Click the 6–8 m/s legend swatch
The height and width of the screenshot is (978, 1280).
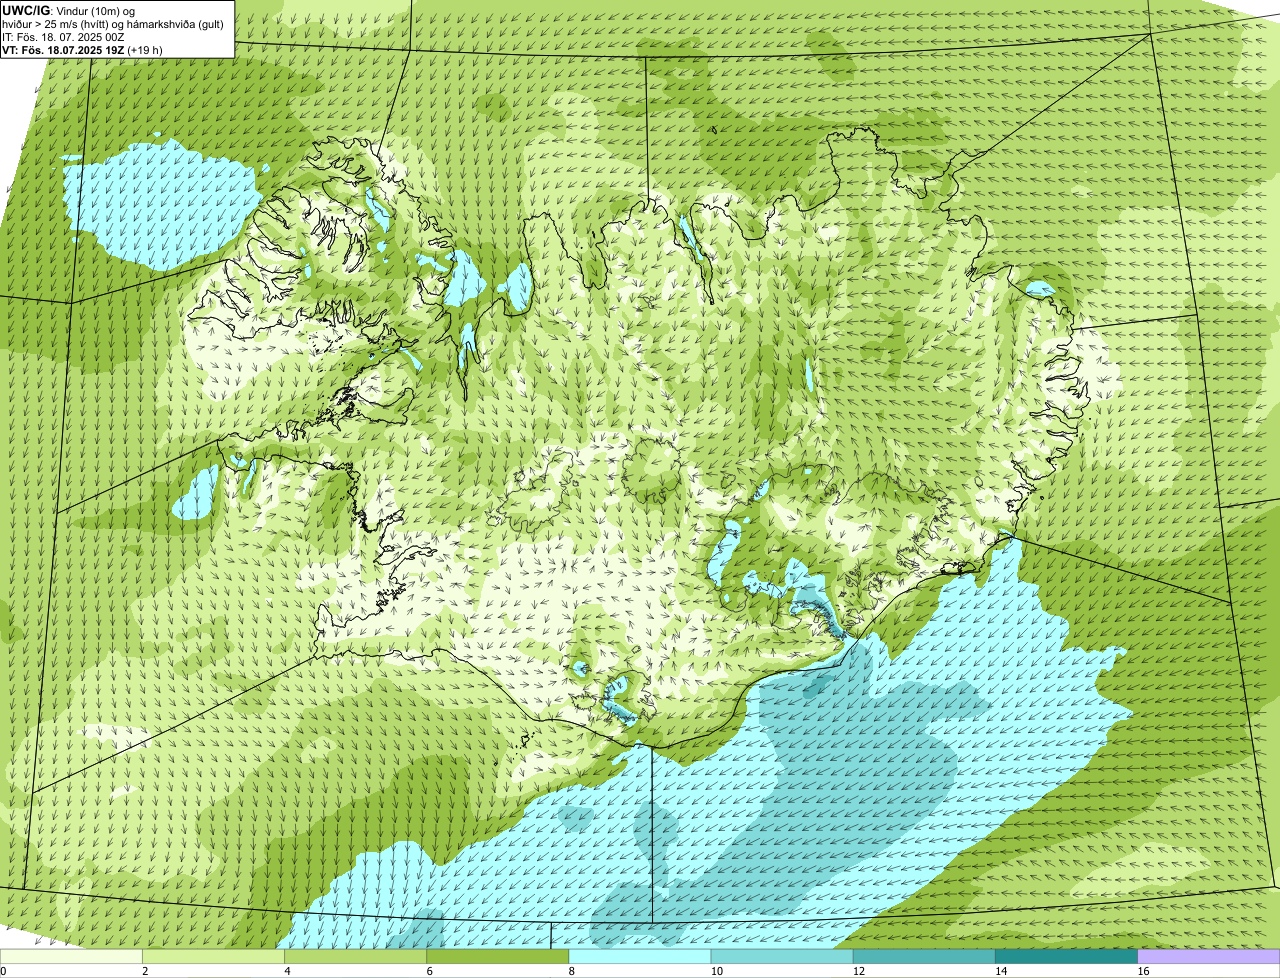498,956
